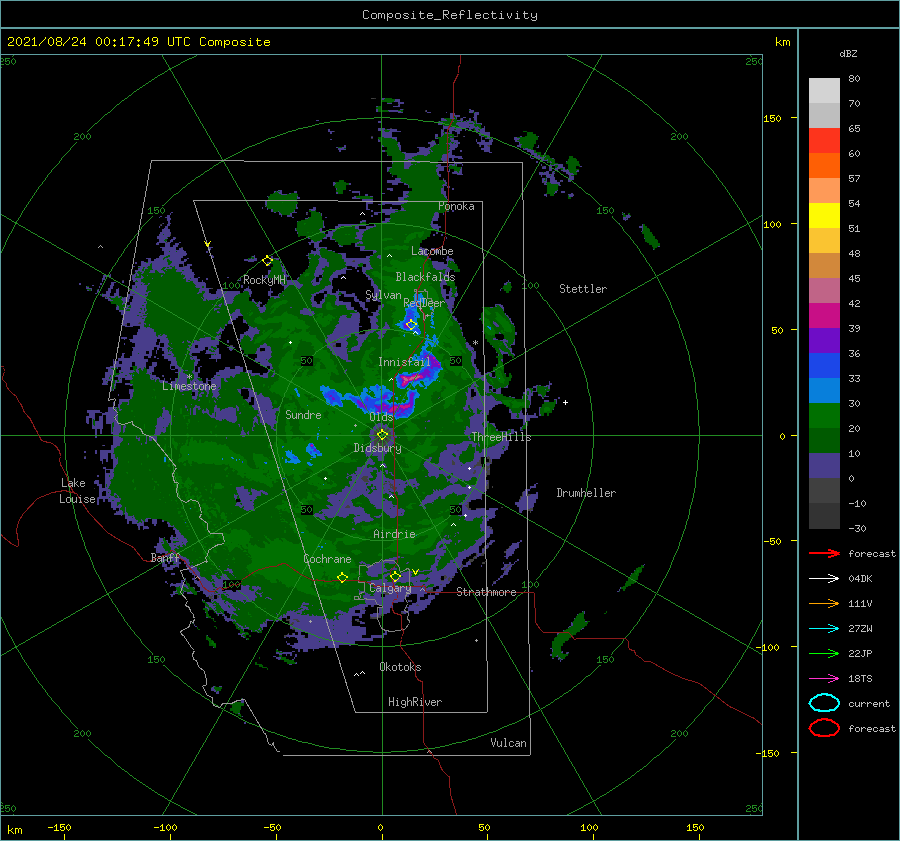Click the yellow diamond radar marker at Didsbury
Viewport: 900px width, 841px height.
[x=382, y=435]
